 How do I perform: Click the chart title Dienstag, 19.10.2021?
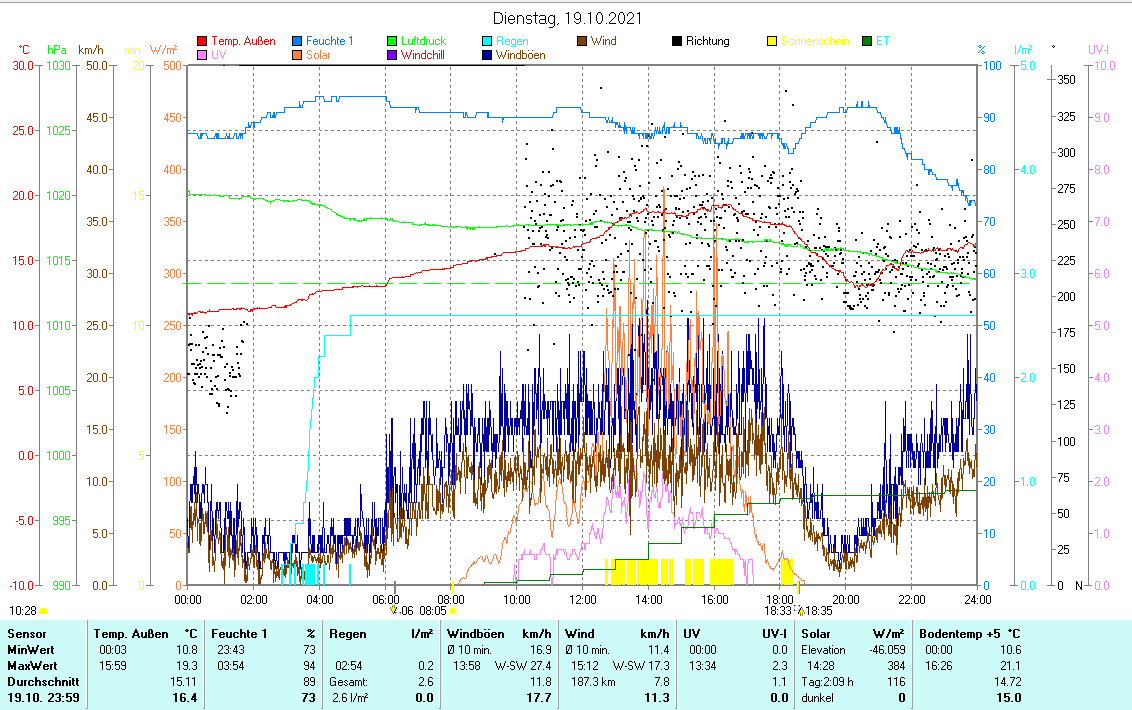(x=568, y=18)
